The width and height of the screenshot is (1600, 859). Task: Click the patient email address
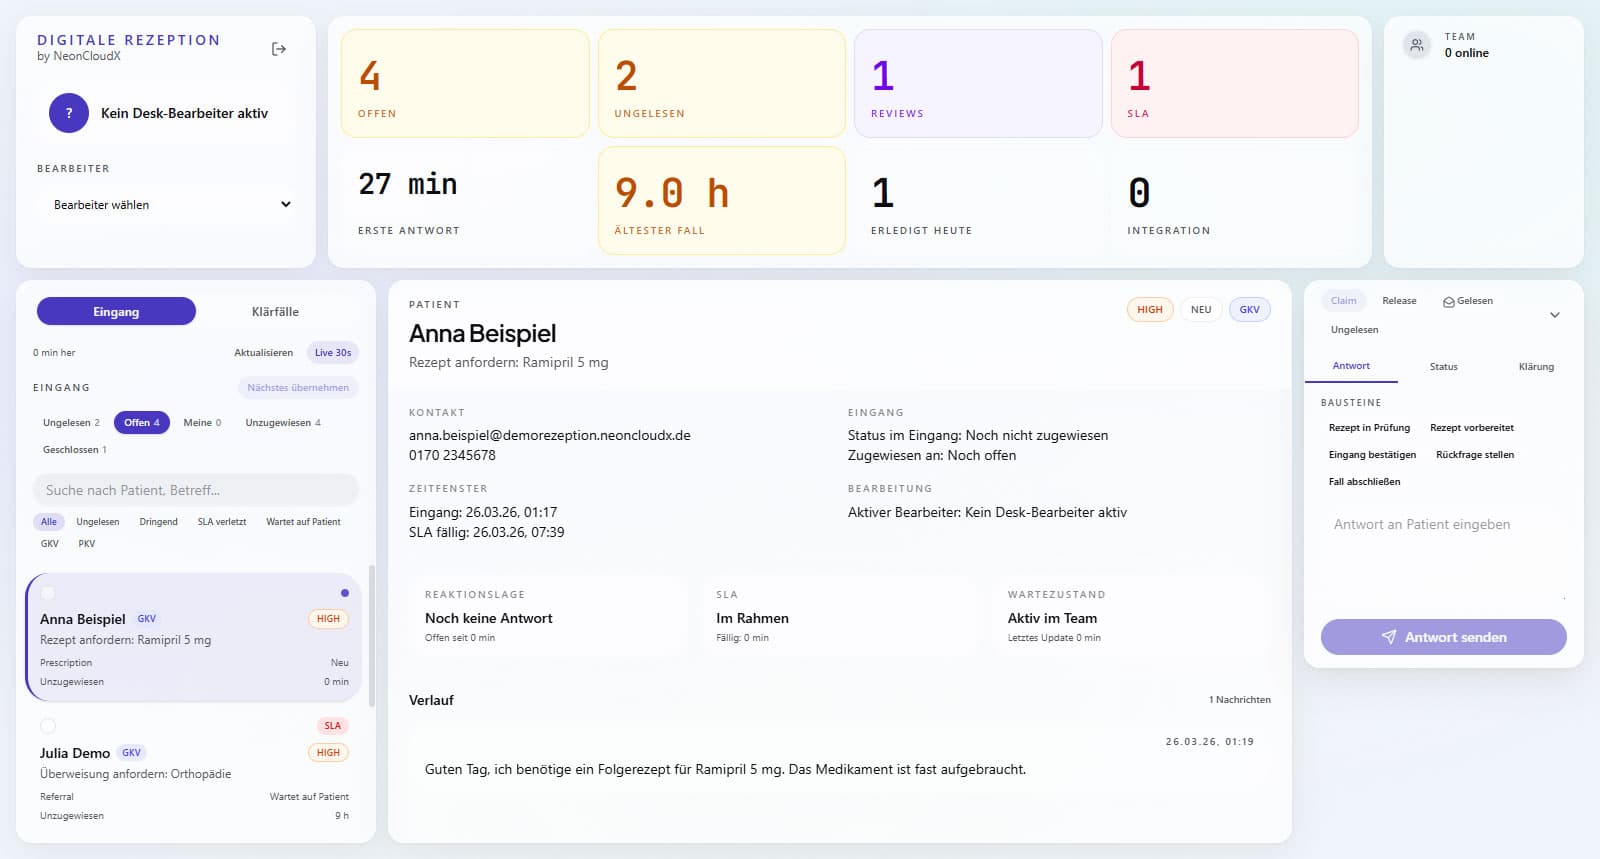[x=550, y=435]
